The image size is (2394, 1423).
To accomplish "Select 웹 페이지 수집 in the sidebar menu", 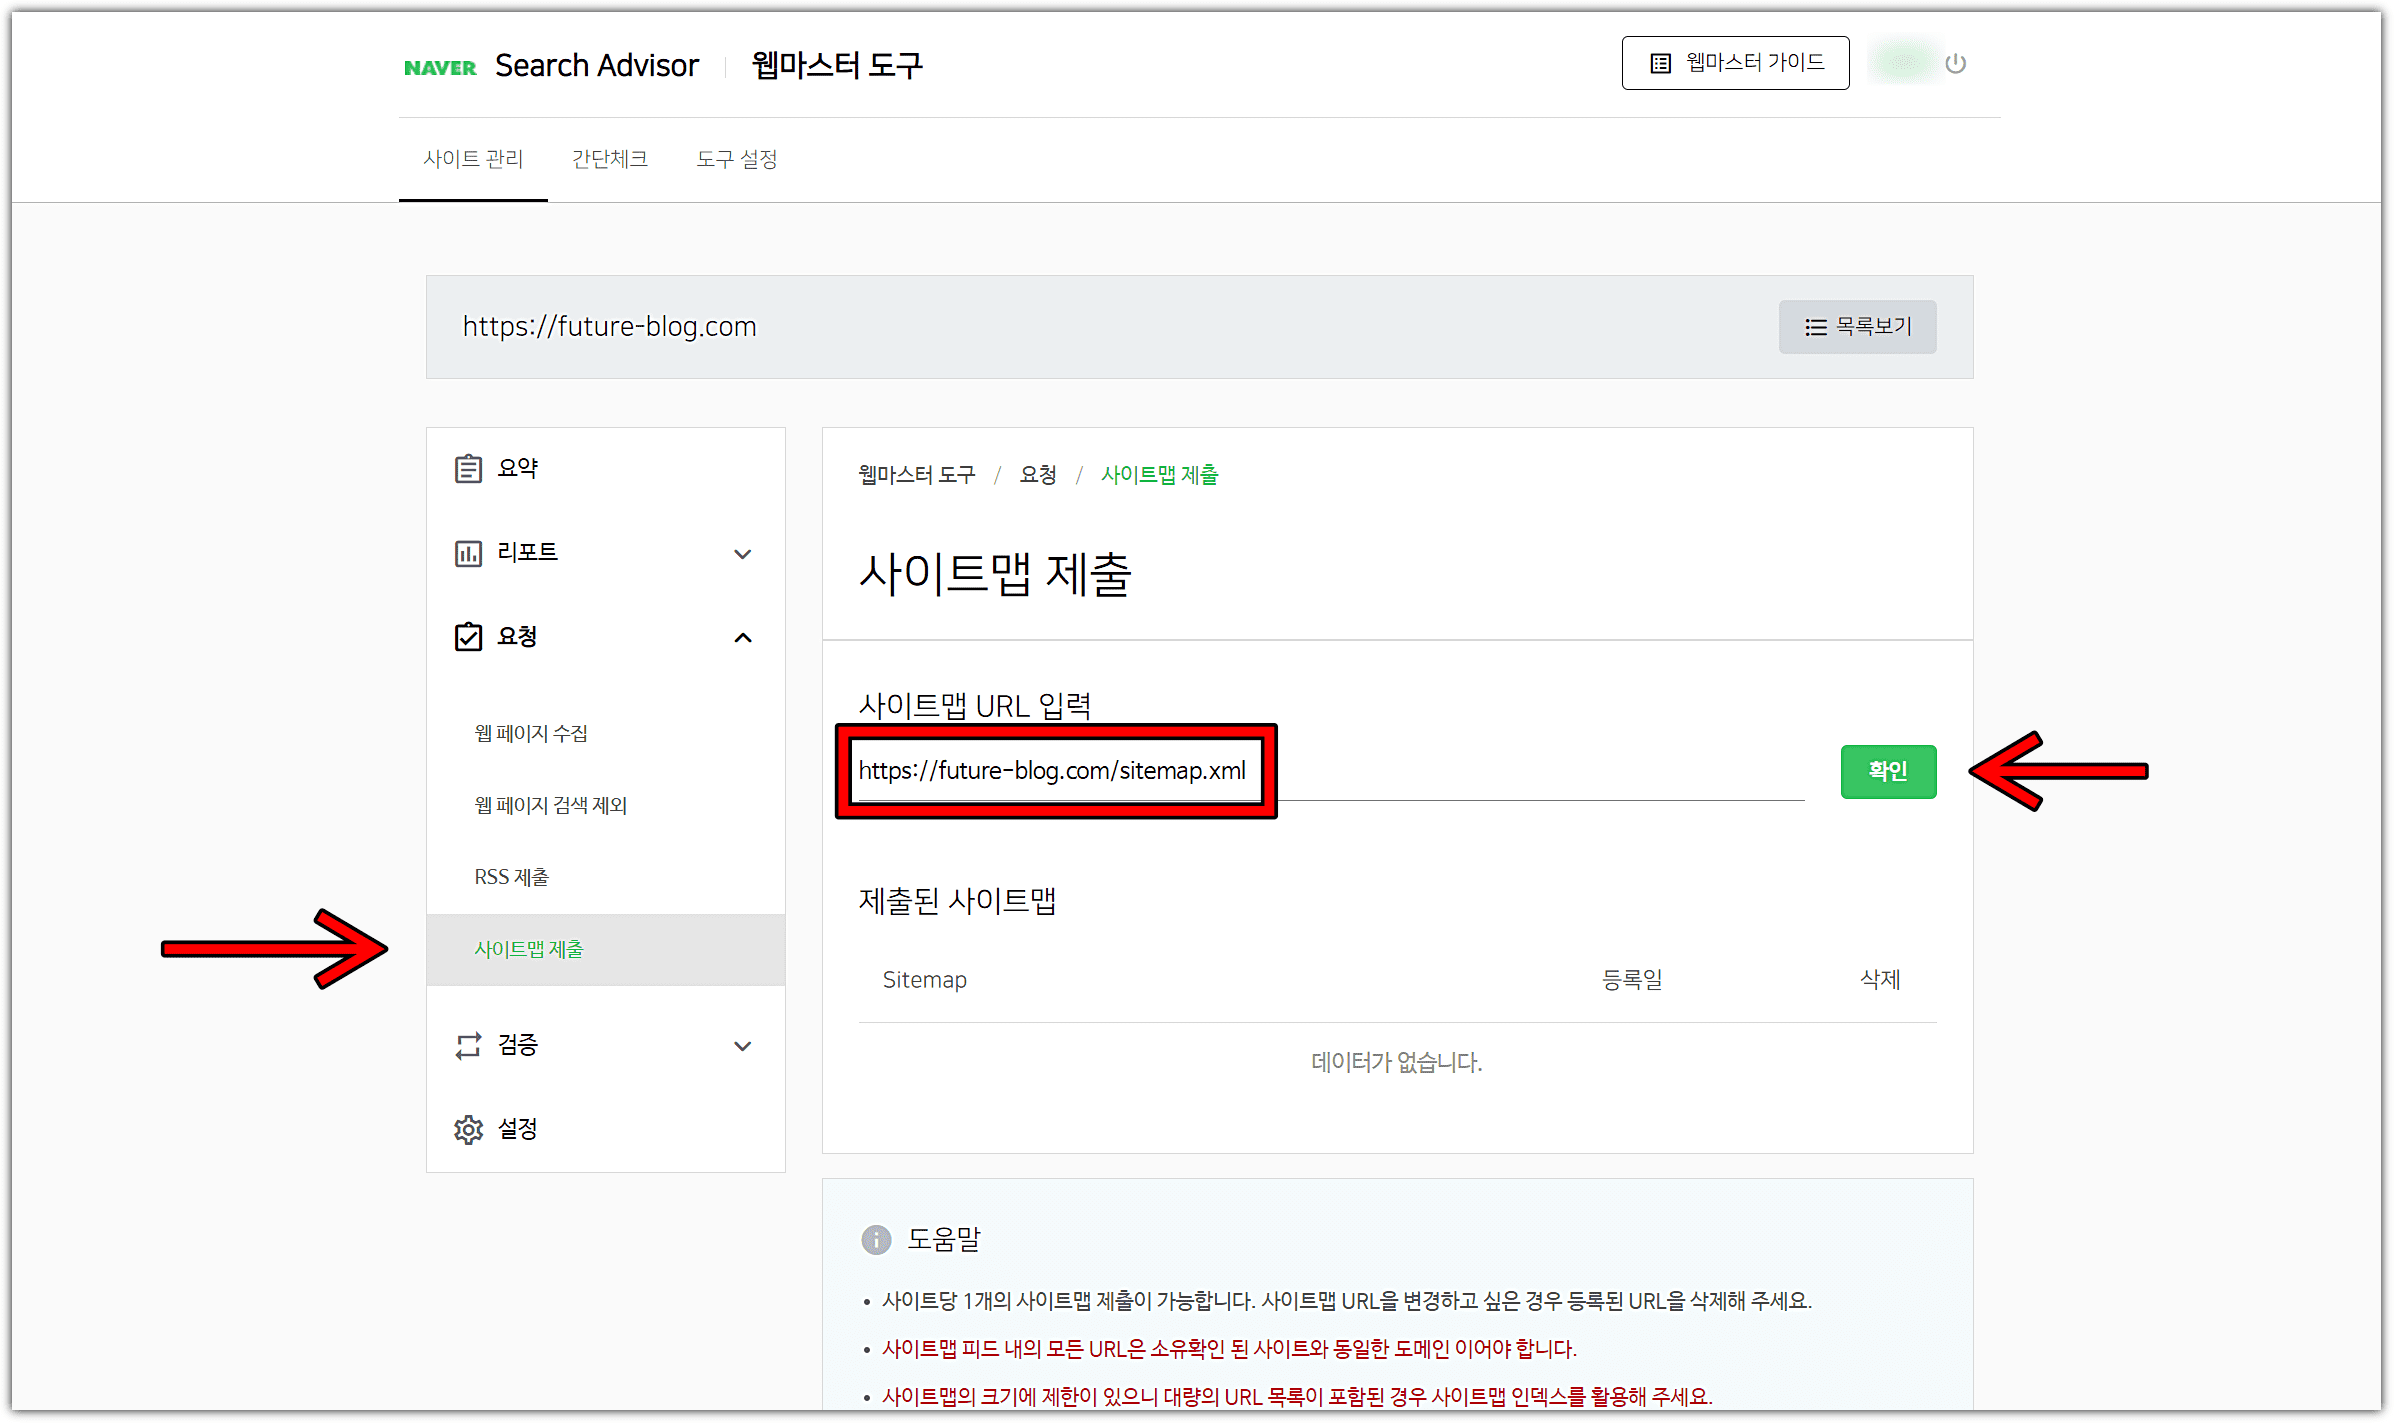I will [531, 732].
